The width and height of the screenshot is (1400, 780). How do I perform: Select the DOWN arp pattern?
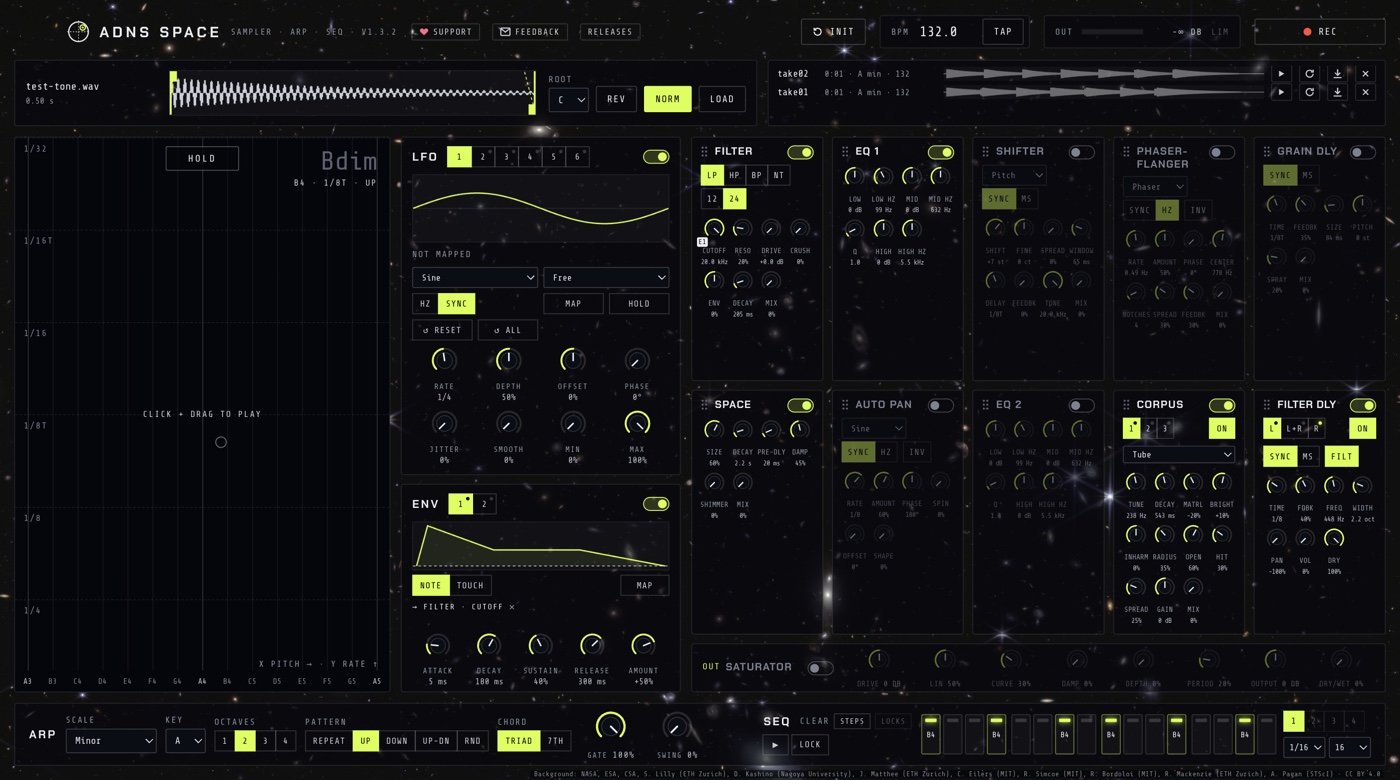coord(397,741)
